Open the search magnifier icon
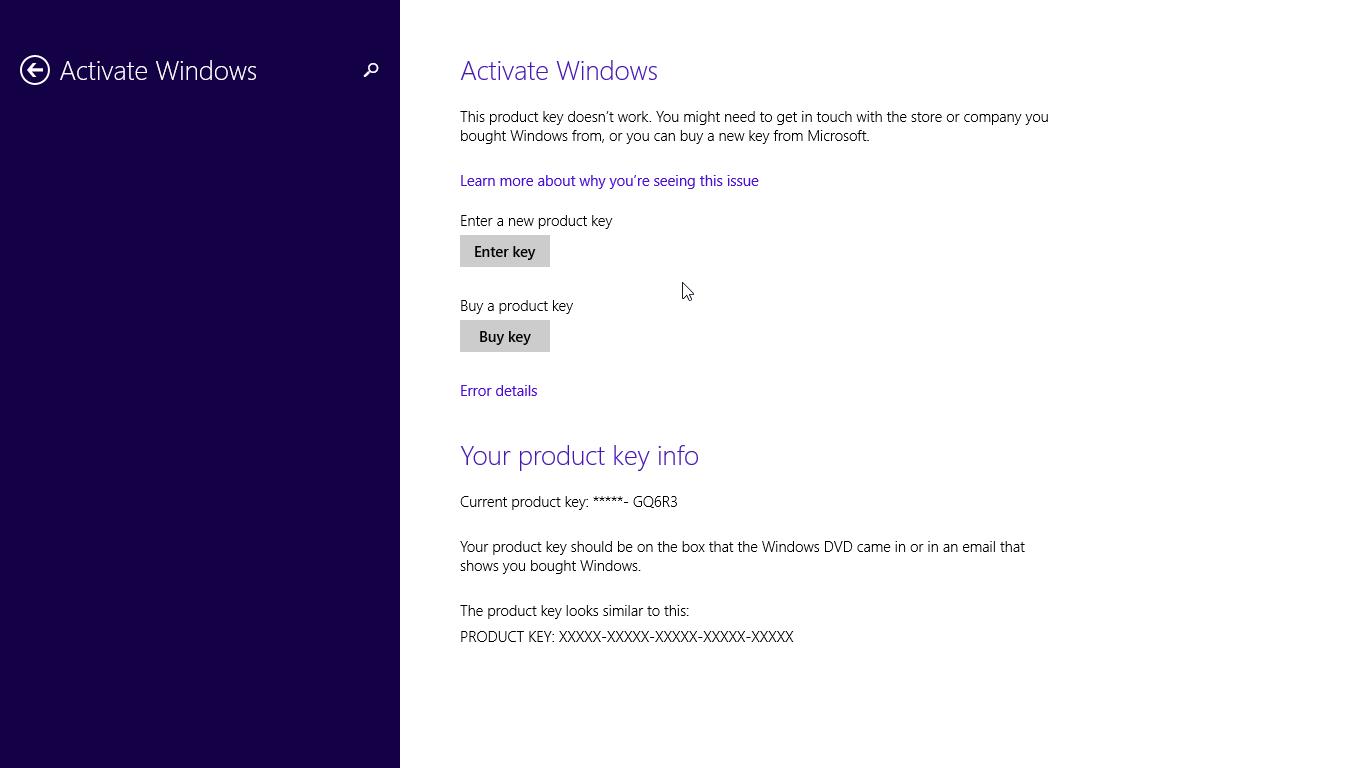The image size is (1366, 768). 371,70
